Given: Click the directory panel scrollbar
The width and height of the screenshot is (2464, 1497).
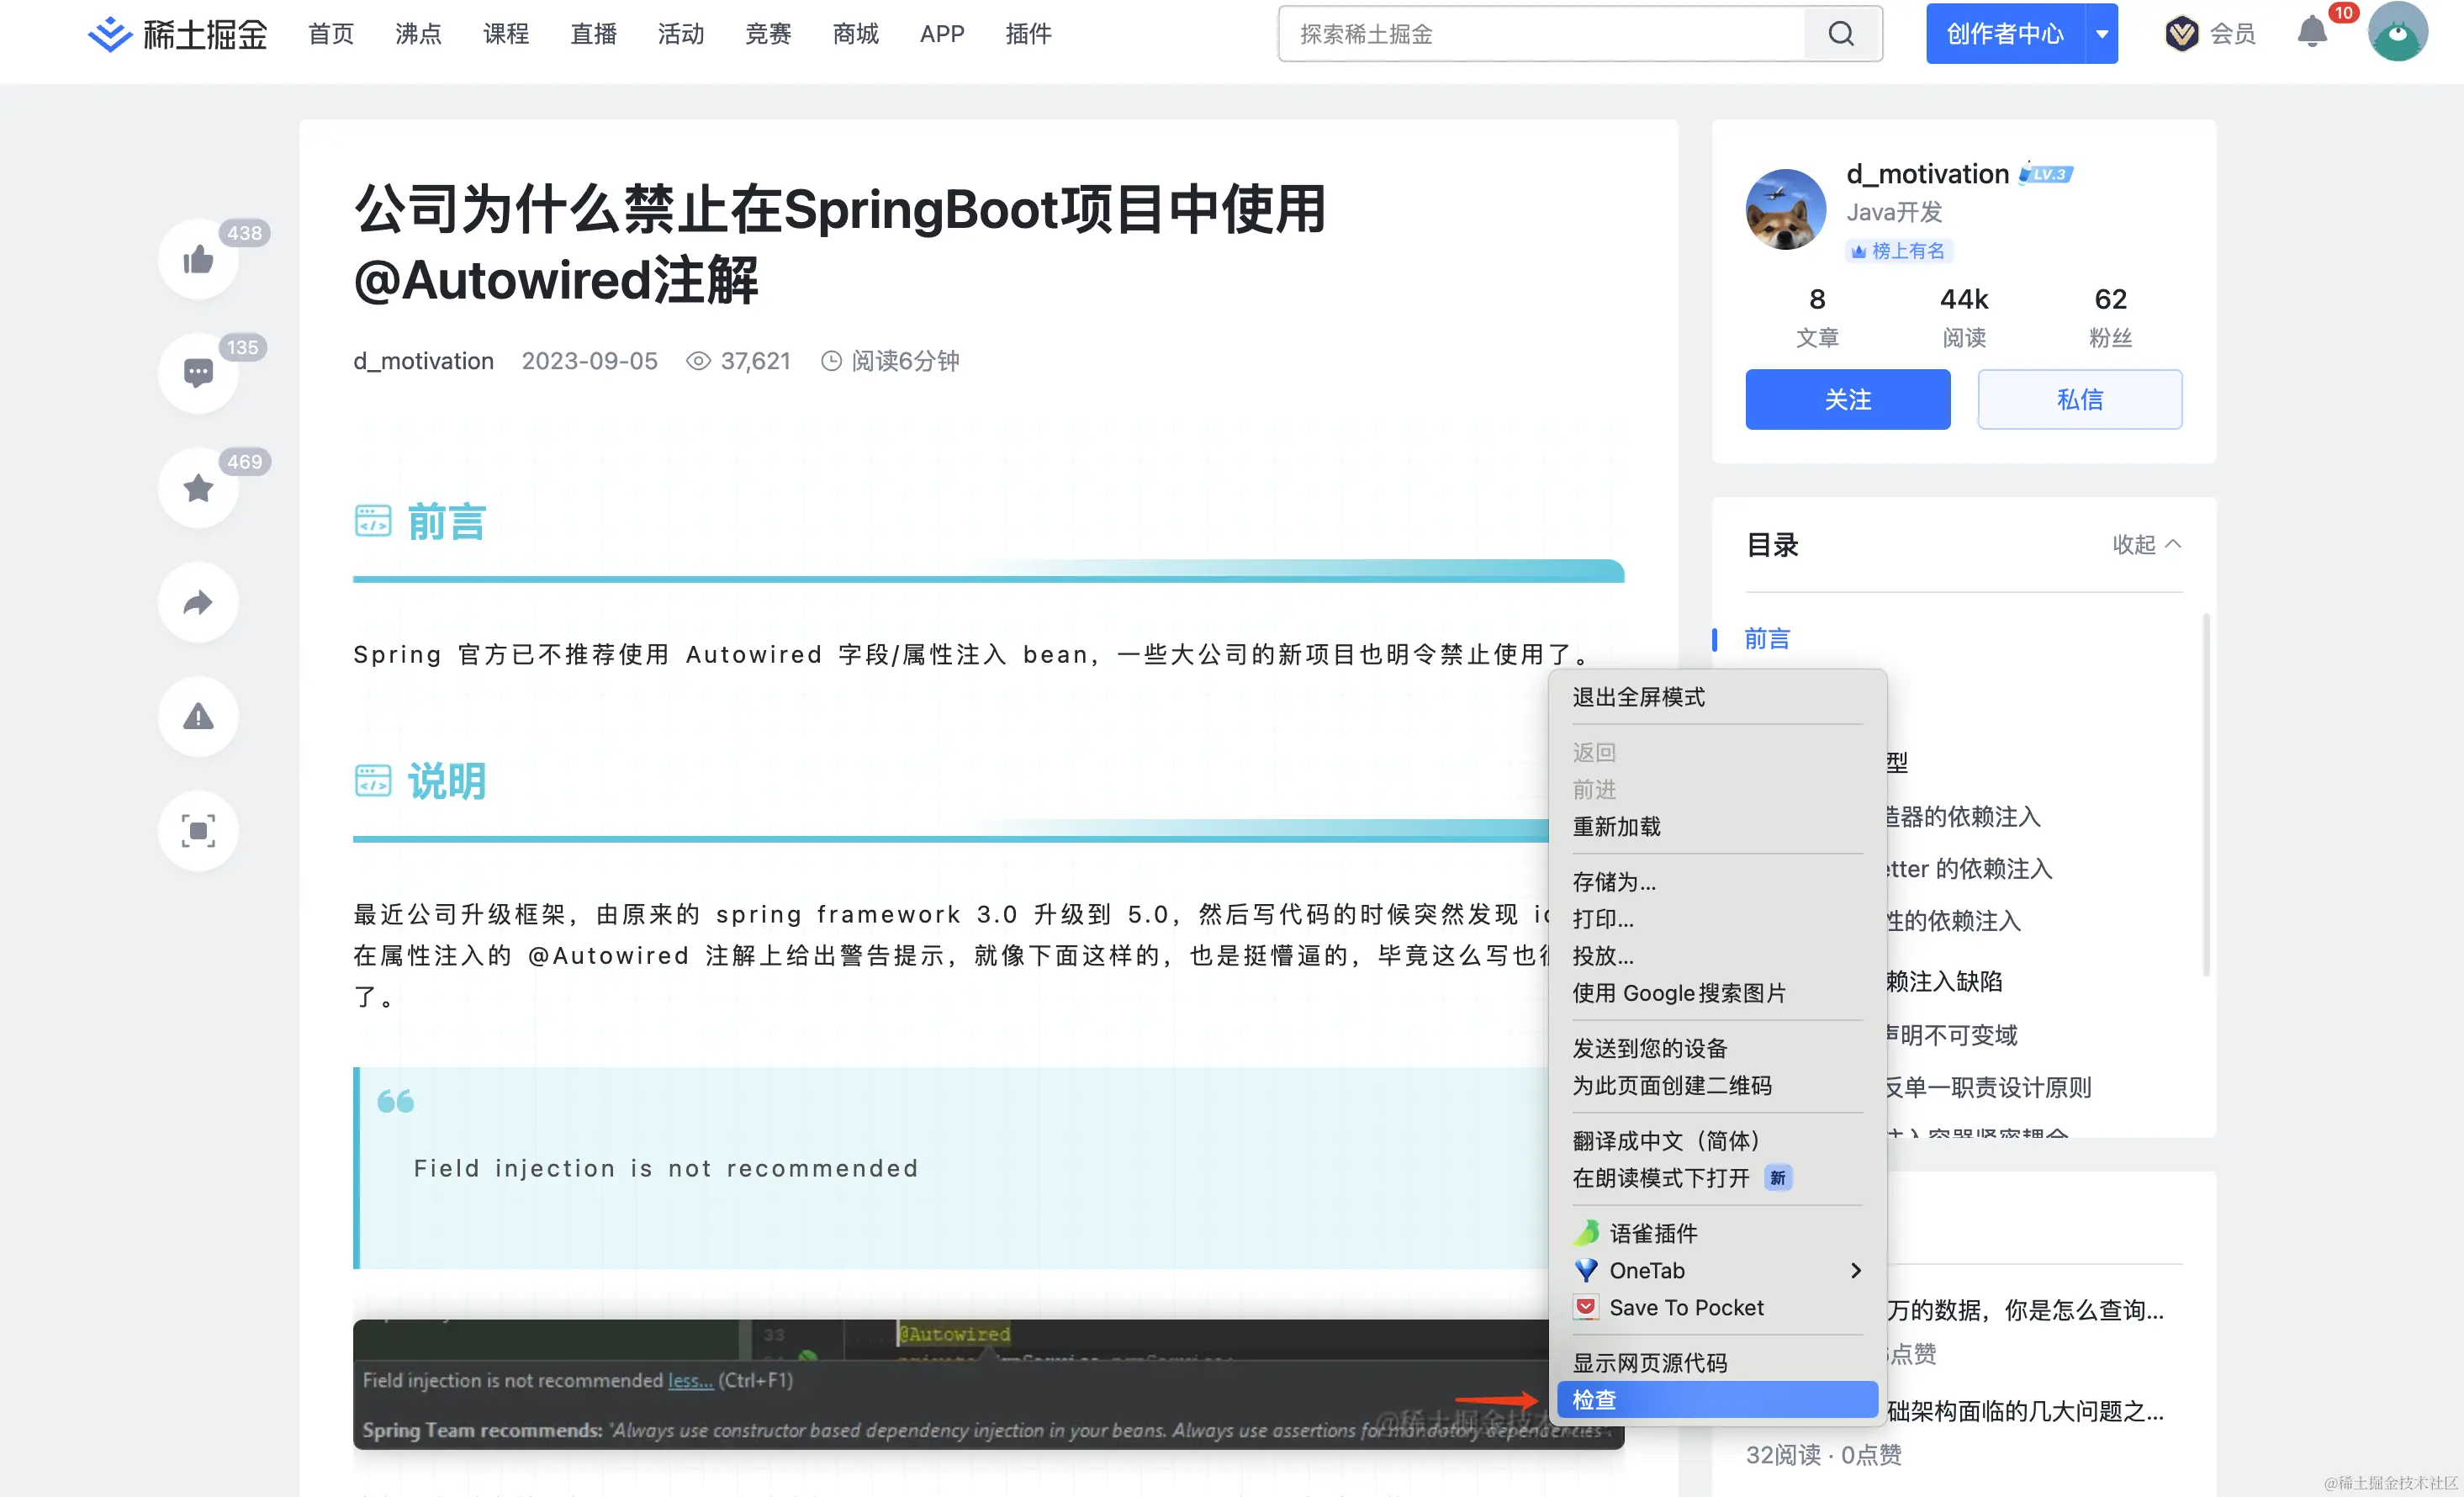Looking at the screenshot, I should 2205,795.
